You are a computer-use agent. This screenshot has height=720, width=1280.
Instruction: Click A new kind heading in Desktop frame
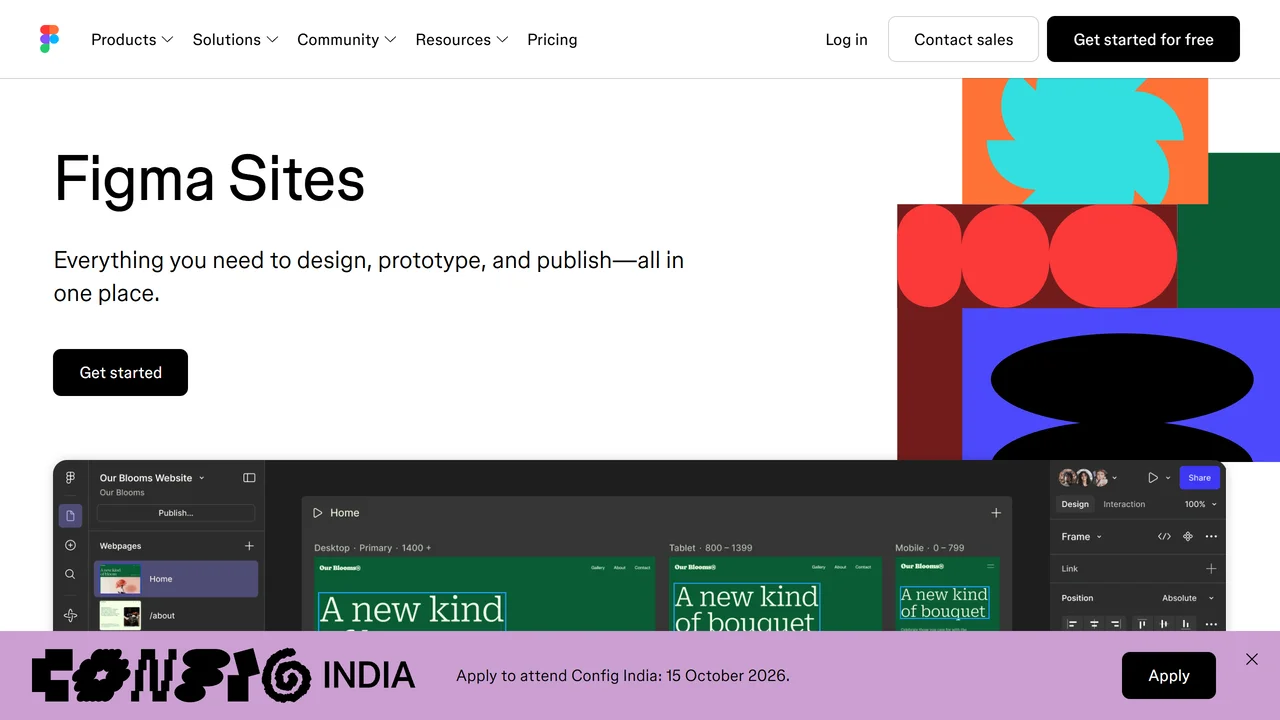coord(412,610)
